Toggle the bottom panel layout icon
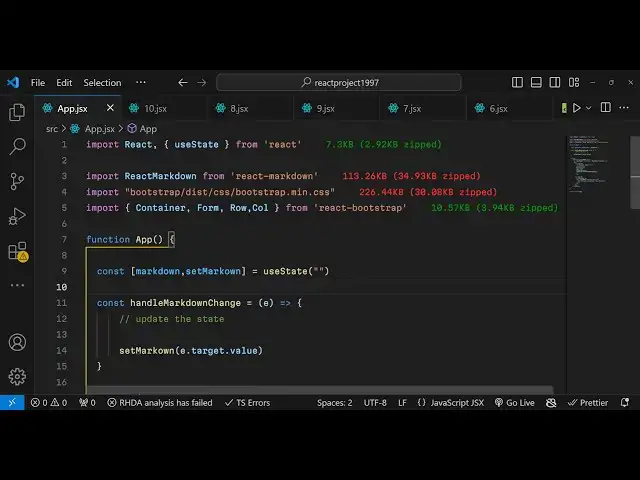 536,82
